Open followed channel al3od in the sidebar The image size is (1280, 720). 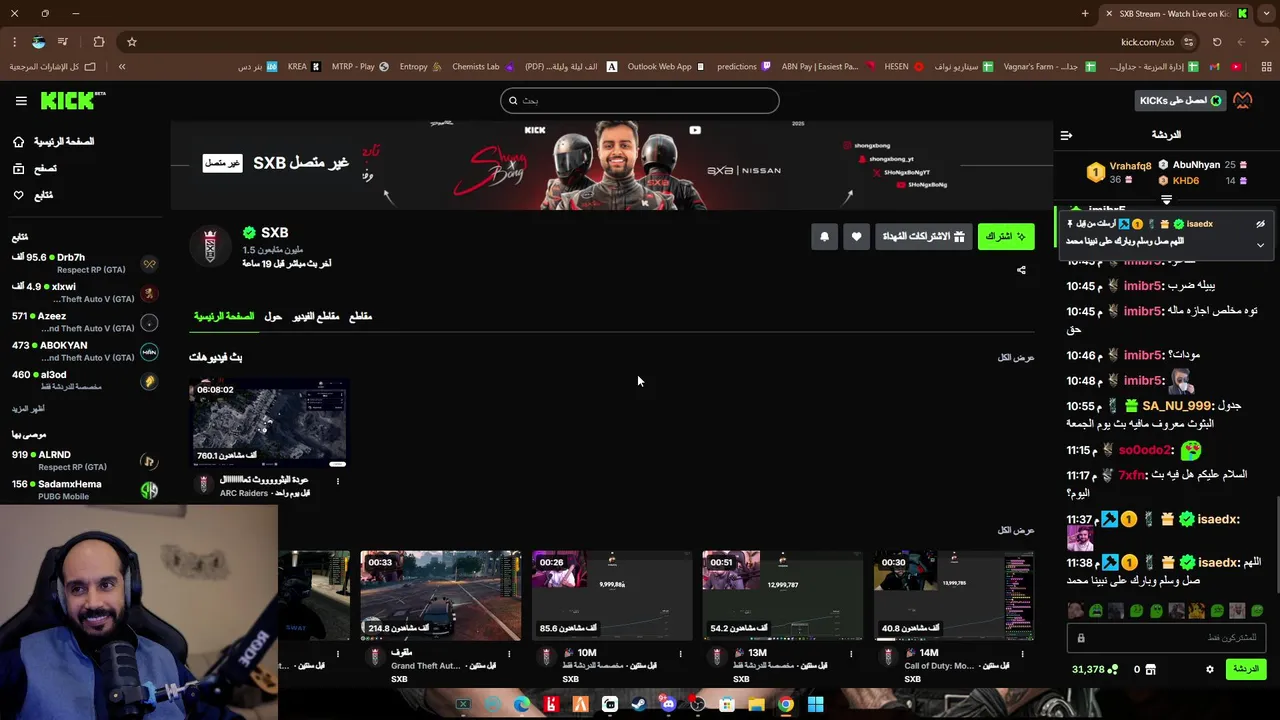(x=85, y=380)
